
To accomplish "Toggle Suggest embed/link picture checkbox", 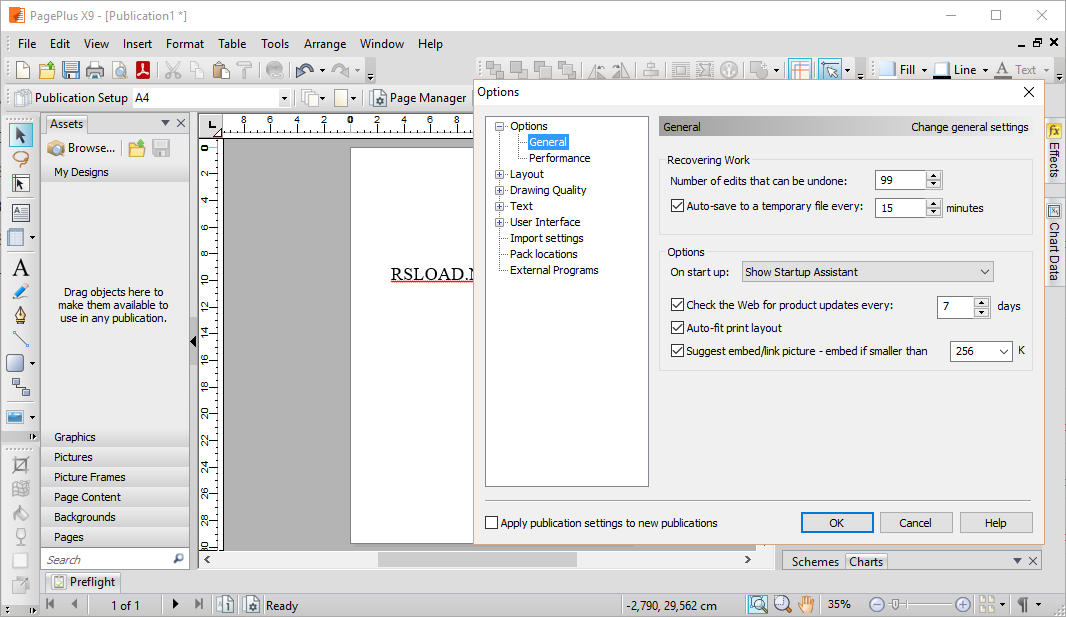I will (x=677, y=351).
